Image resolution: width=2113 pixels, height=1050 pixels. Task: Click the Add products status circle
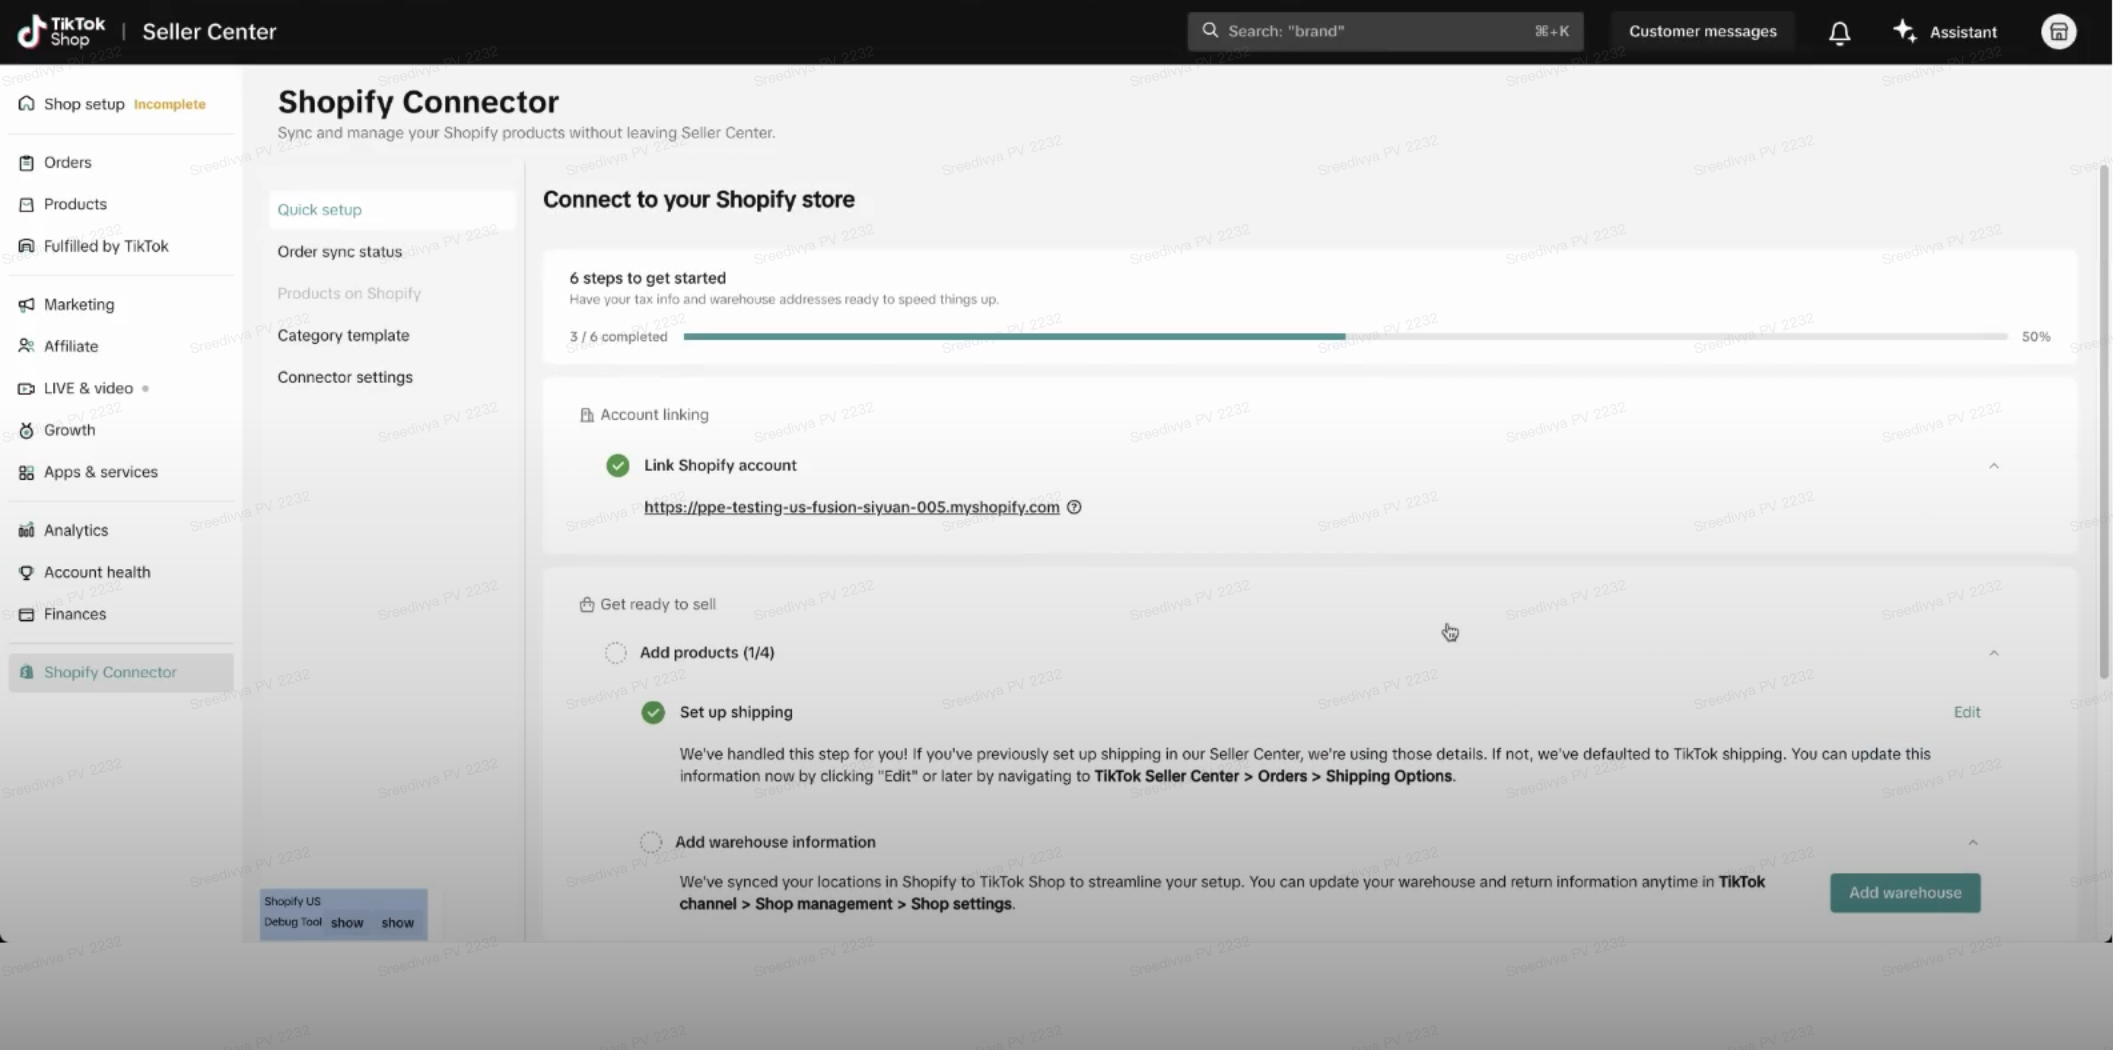point(616,653)
